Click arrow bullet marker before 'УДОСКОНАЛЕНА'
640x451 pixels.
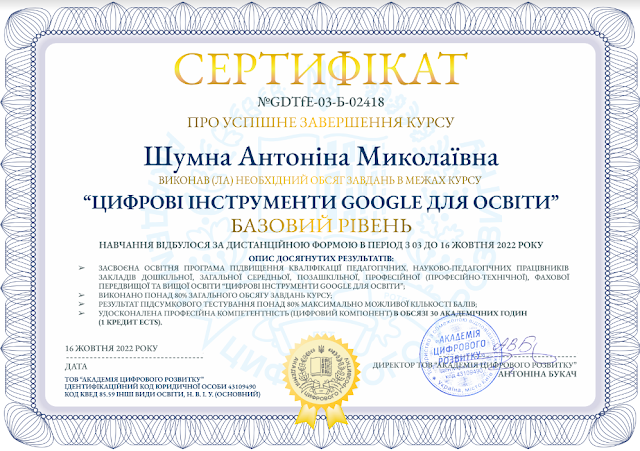82,313
